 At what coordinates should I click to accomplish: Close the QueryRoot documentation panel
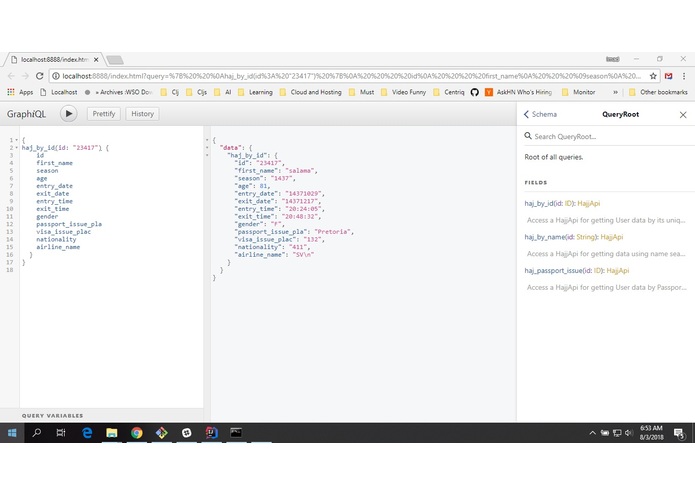[x=683, y=115]
